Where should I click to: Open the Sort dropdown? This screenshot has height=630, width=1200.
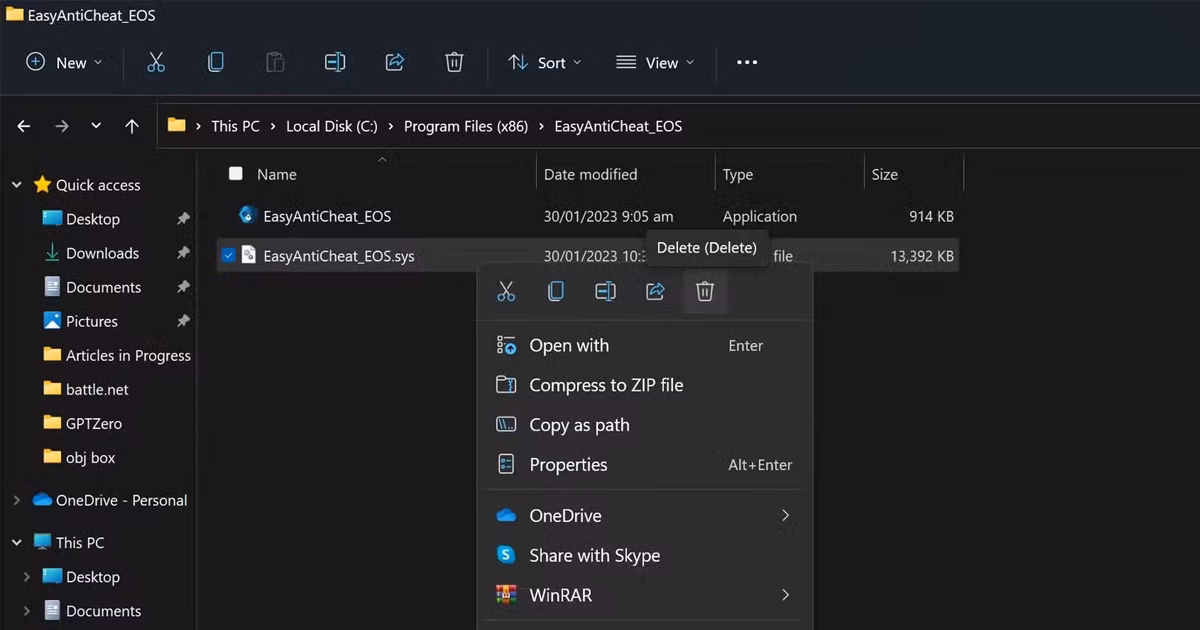coord(545,62)
